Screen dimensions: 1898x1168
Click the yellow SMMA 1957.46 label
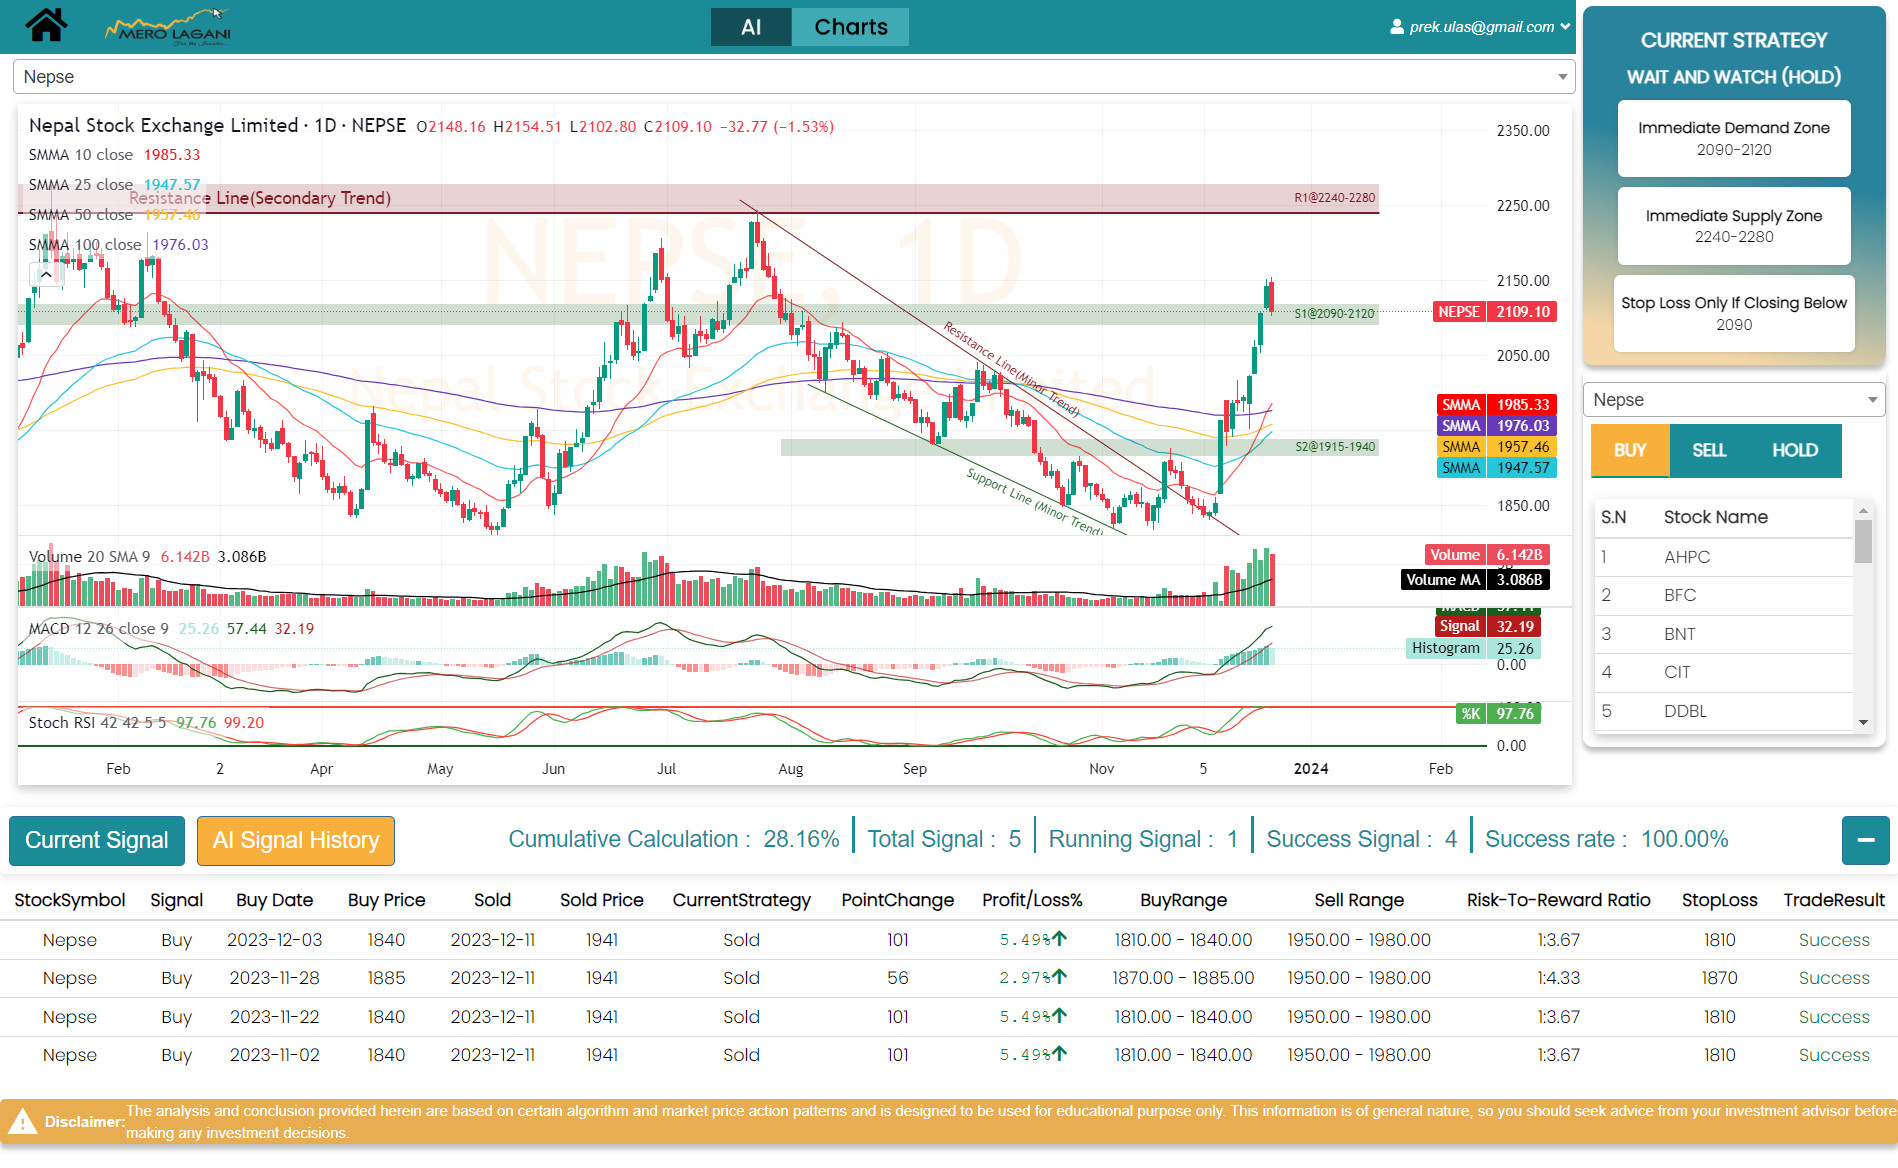tap(1496, 447)
